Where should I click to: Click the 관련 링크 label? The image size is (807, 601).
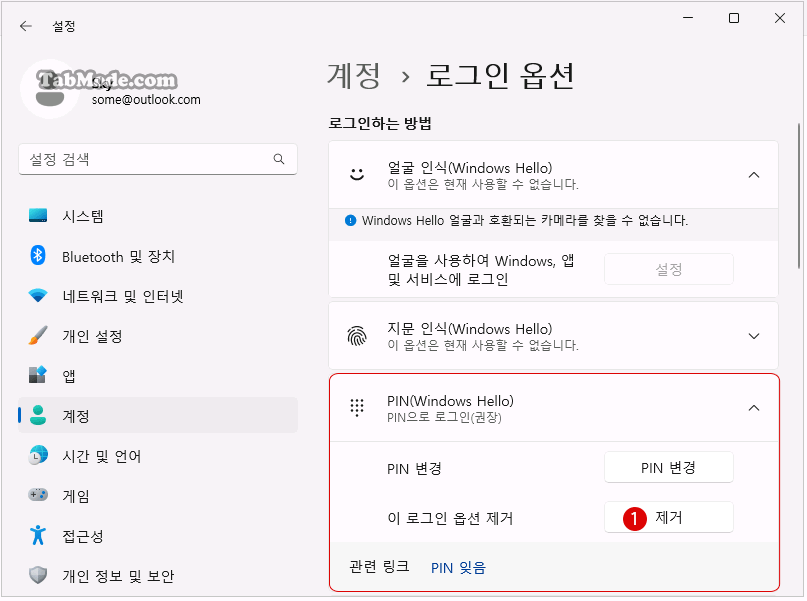379,567
